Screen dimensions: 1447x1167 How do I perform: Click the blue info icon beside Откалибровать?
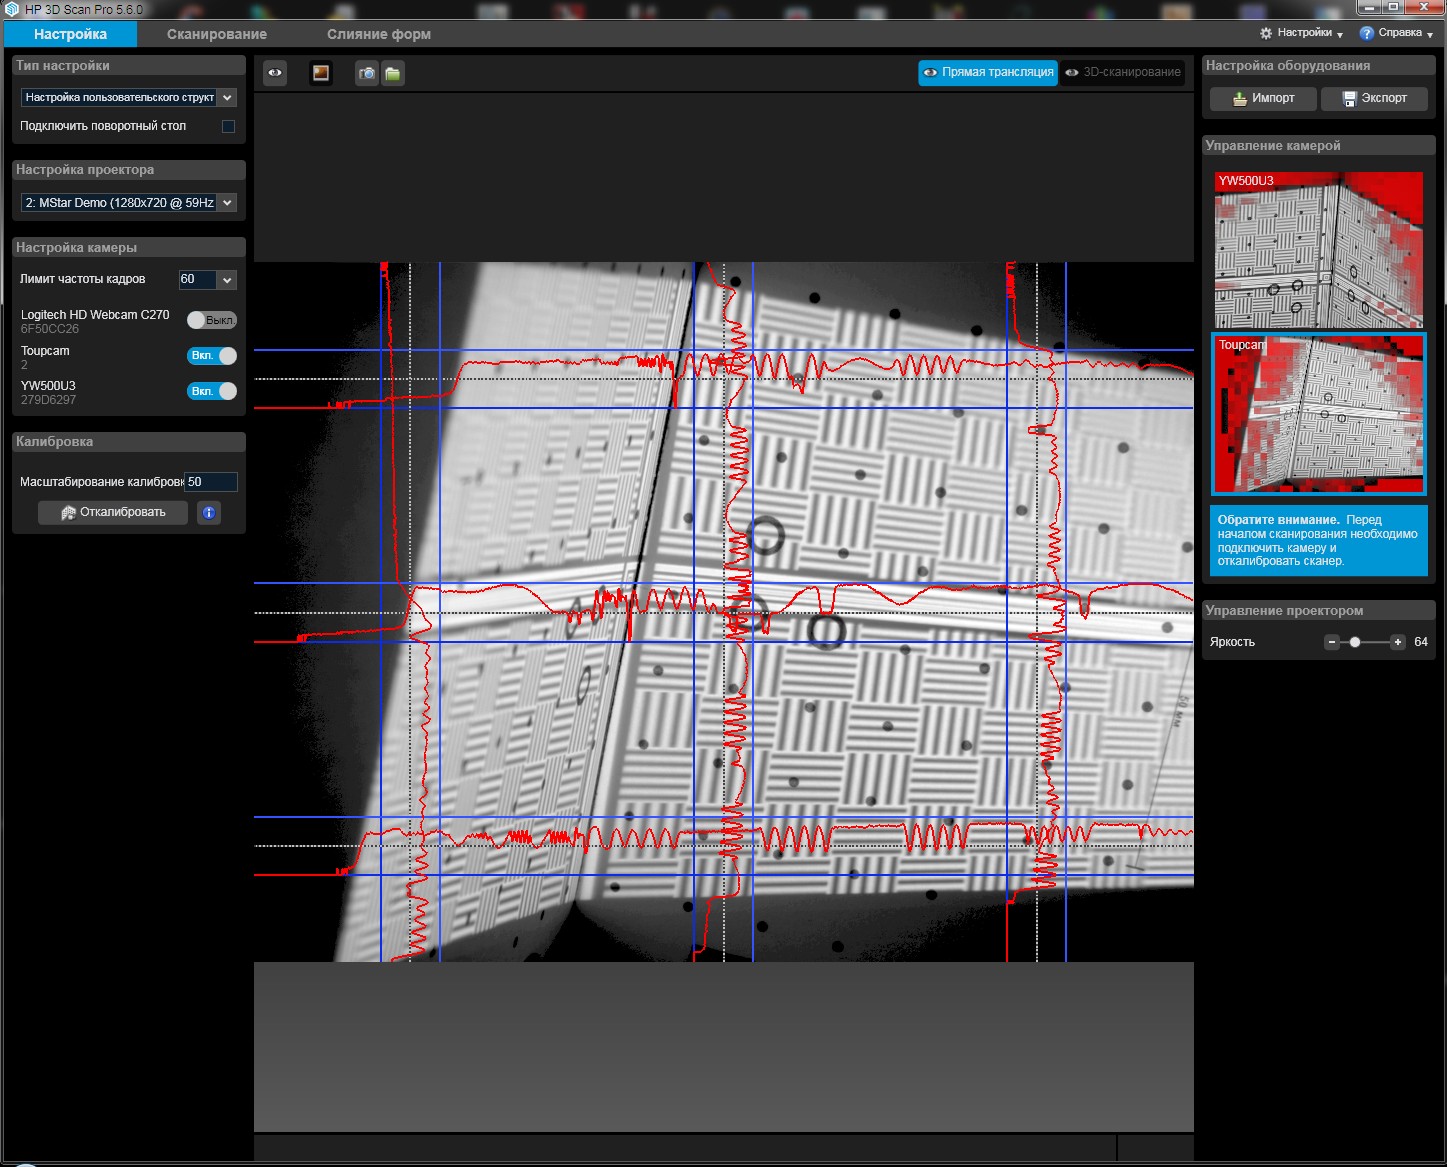(x=209, y=513)
